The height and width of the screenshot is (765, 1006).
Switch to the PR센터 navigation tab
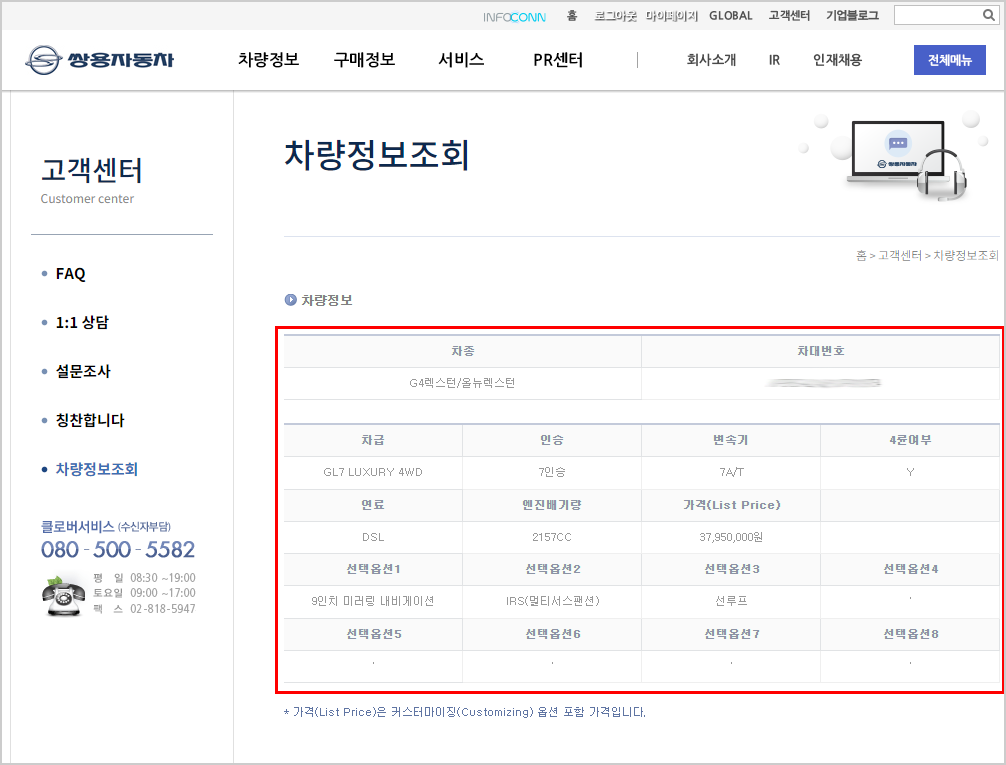click(556, 60)
